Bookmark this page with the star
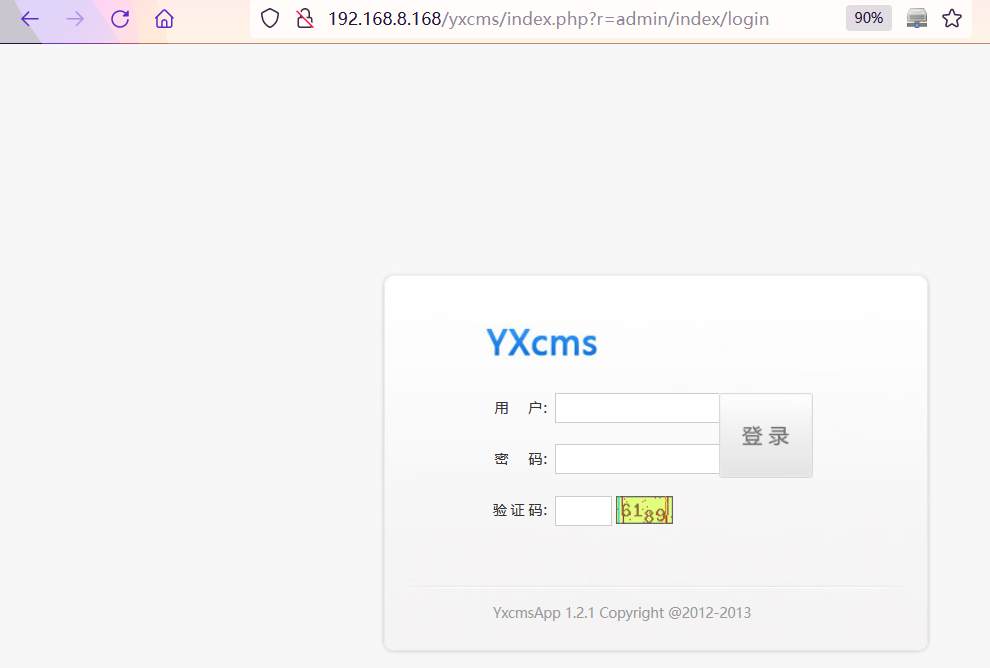This screenshot has height=668, width=990. [952, 18]
